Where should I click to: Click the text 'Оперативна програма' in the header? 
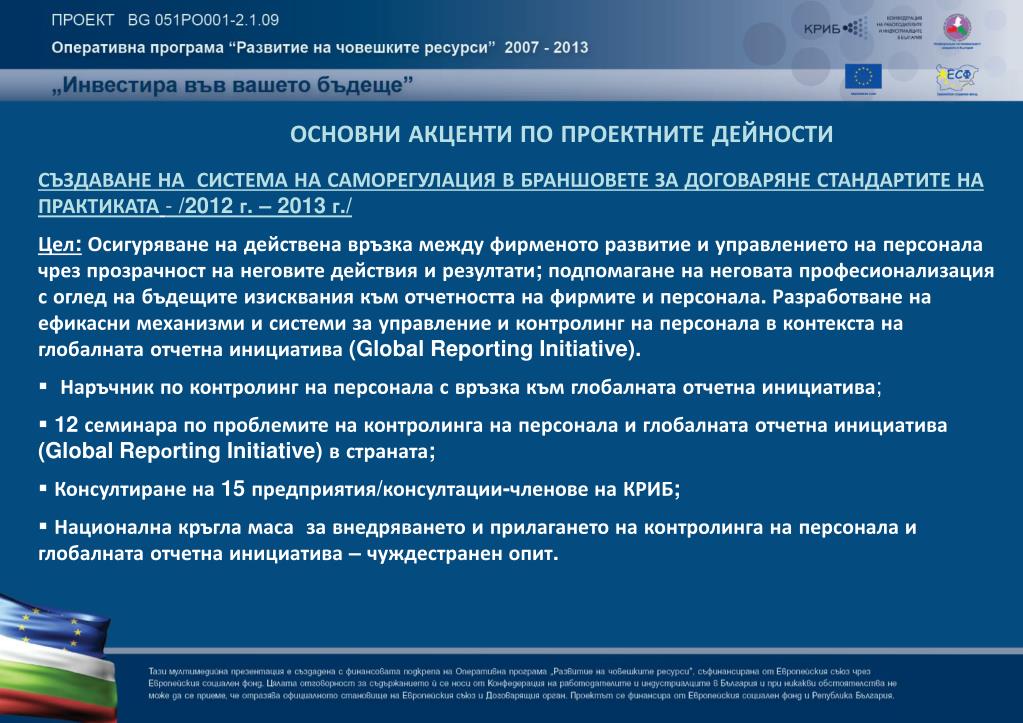coord(138,48)
